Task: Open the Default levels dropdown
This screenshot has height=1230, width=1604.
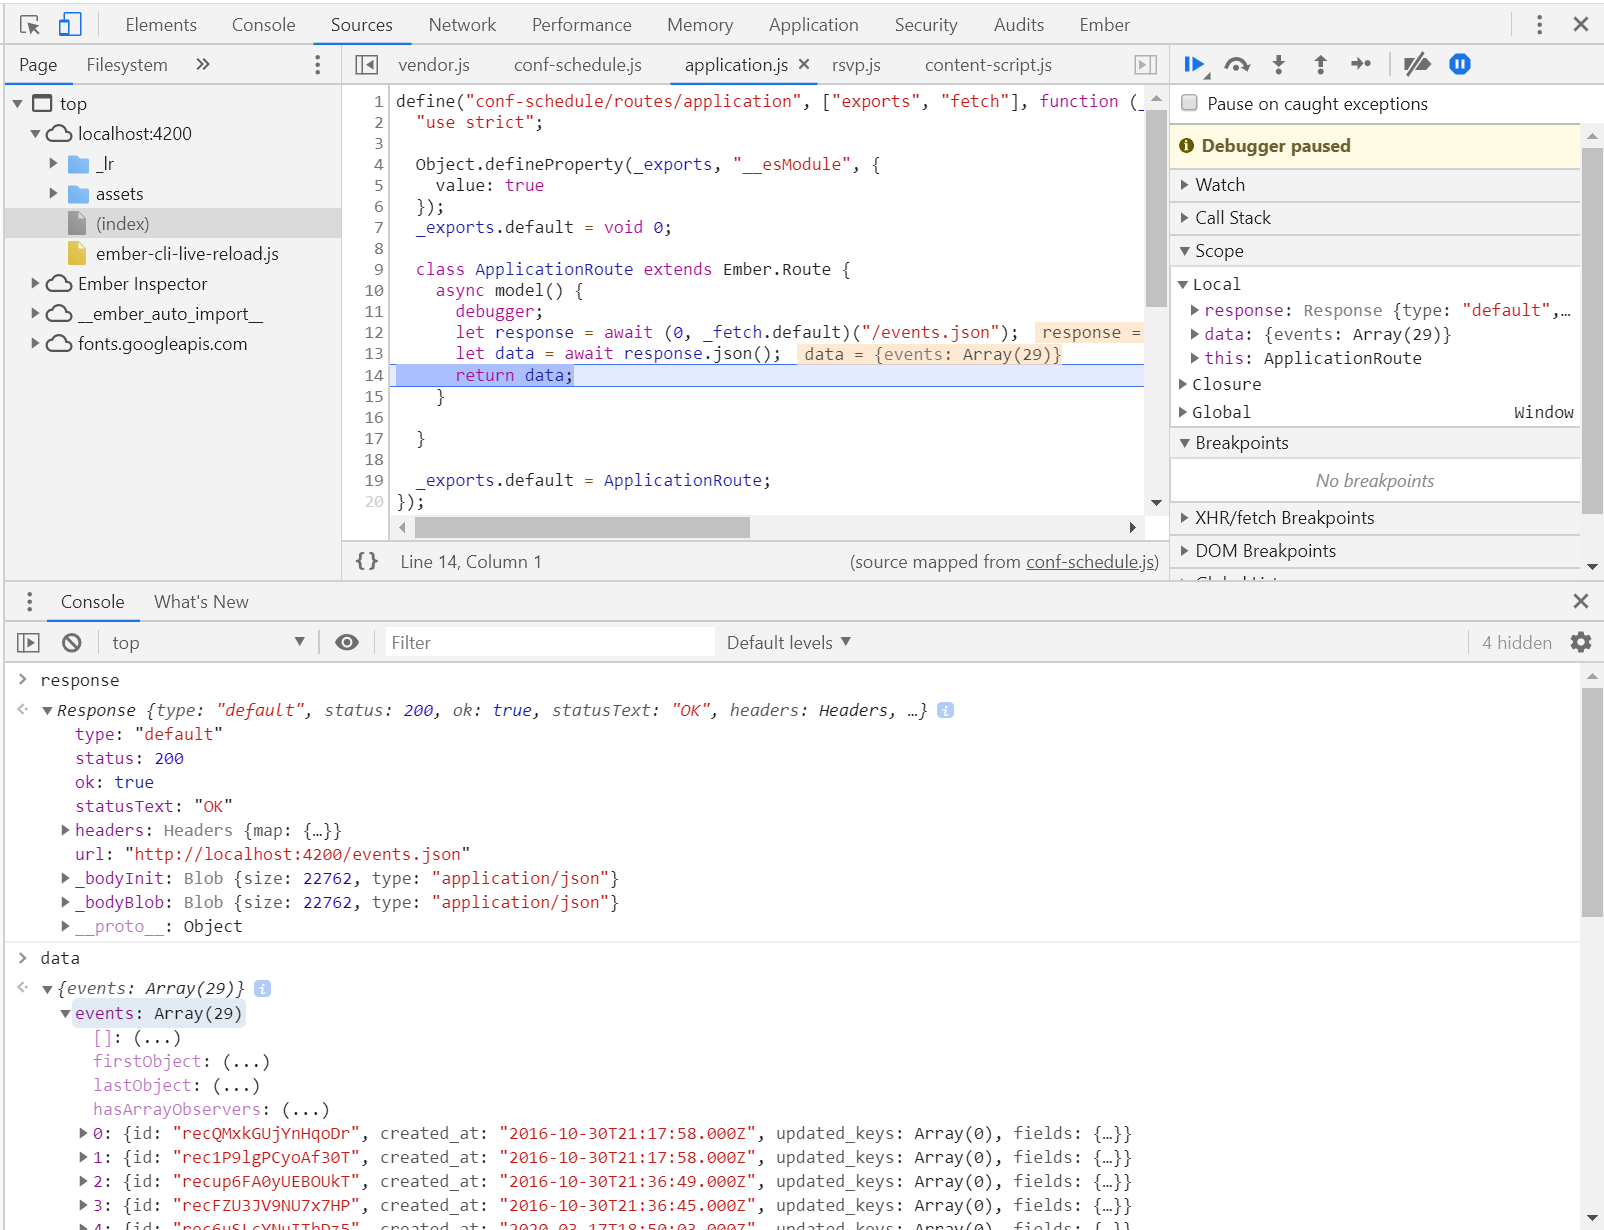Action: pyautogui.click(x=788, y=643)
